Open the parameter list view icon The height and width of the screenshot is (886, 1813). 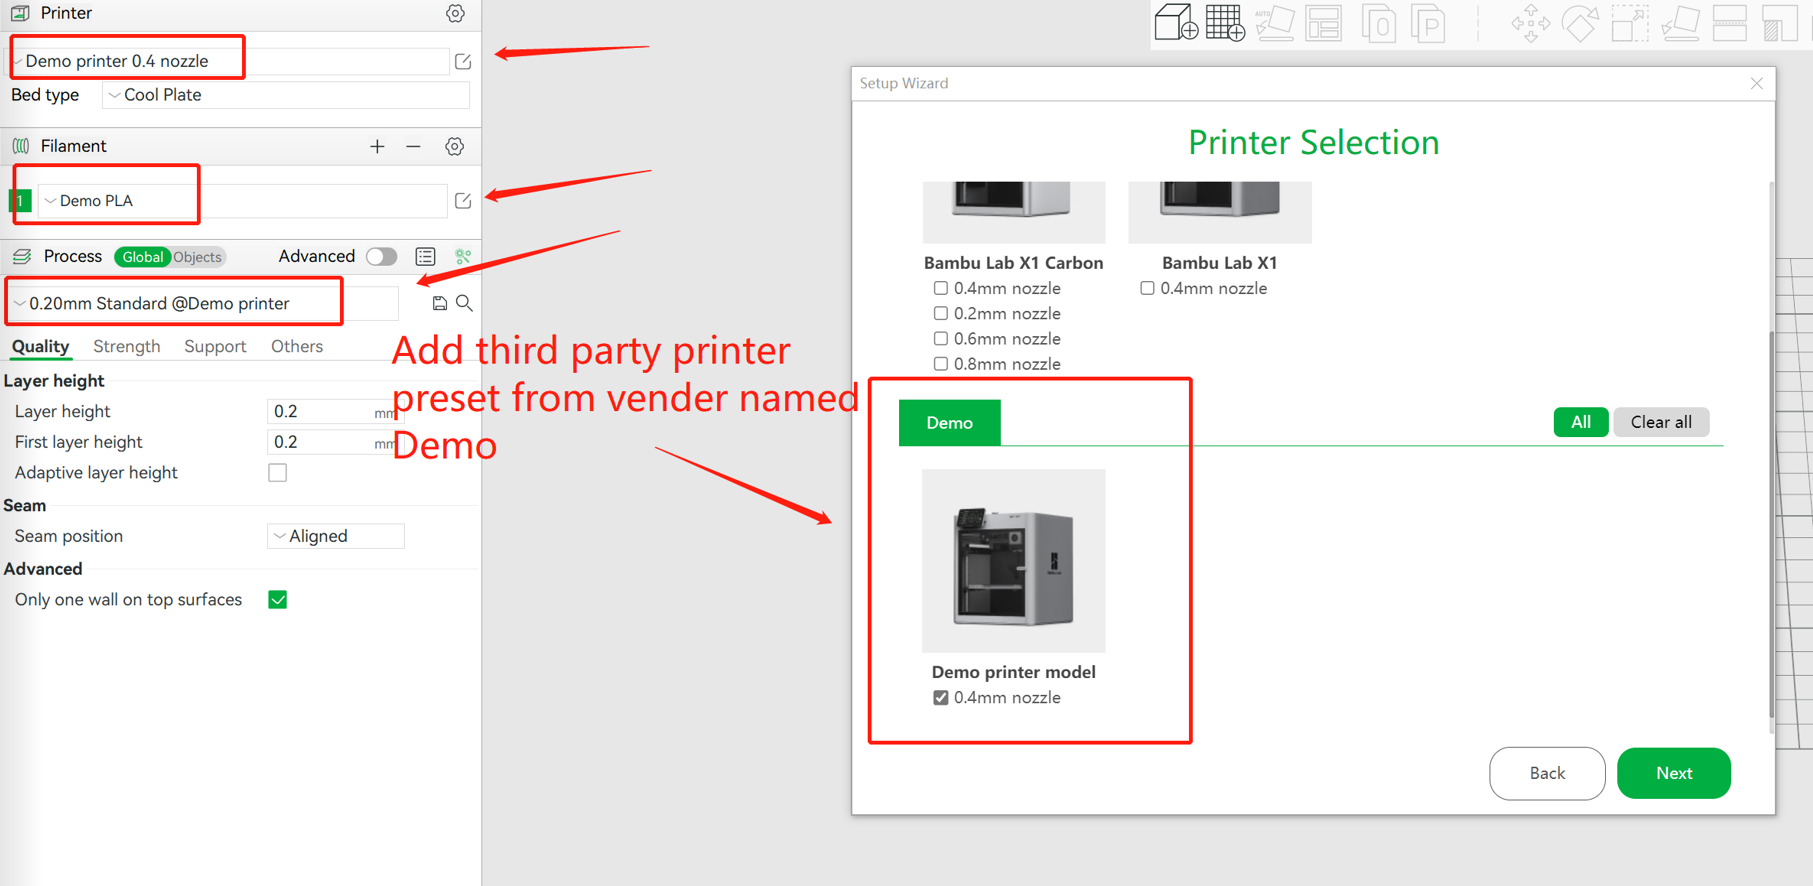(425, 257)
